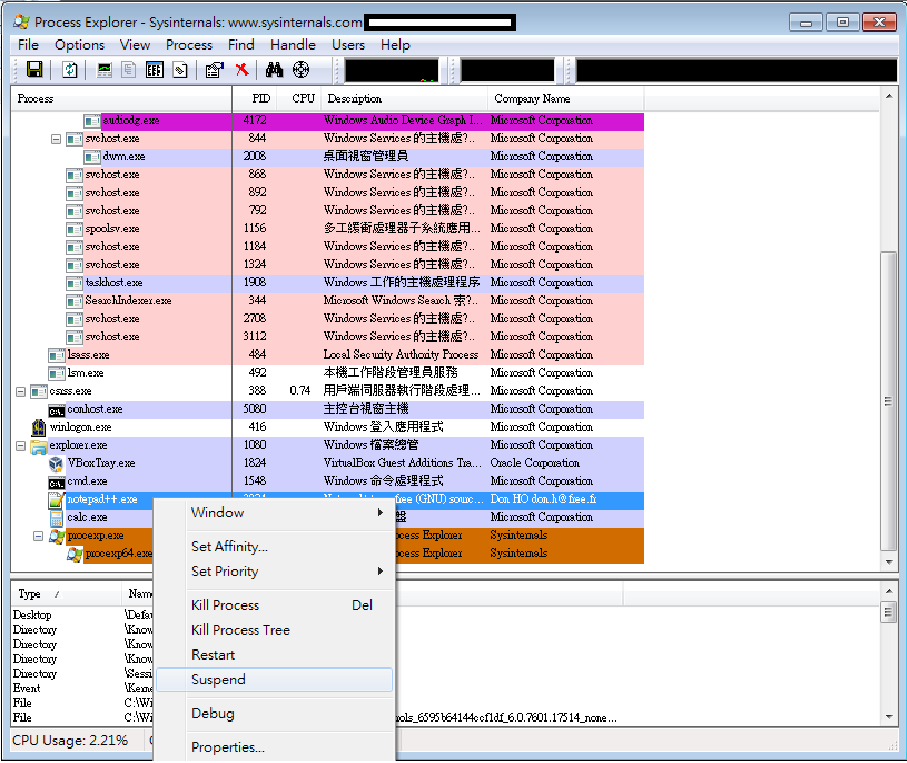Open the Users menu
Viewport: 907px width, 763px height.
348,45
